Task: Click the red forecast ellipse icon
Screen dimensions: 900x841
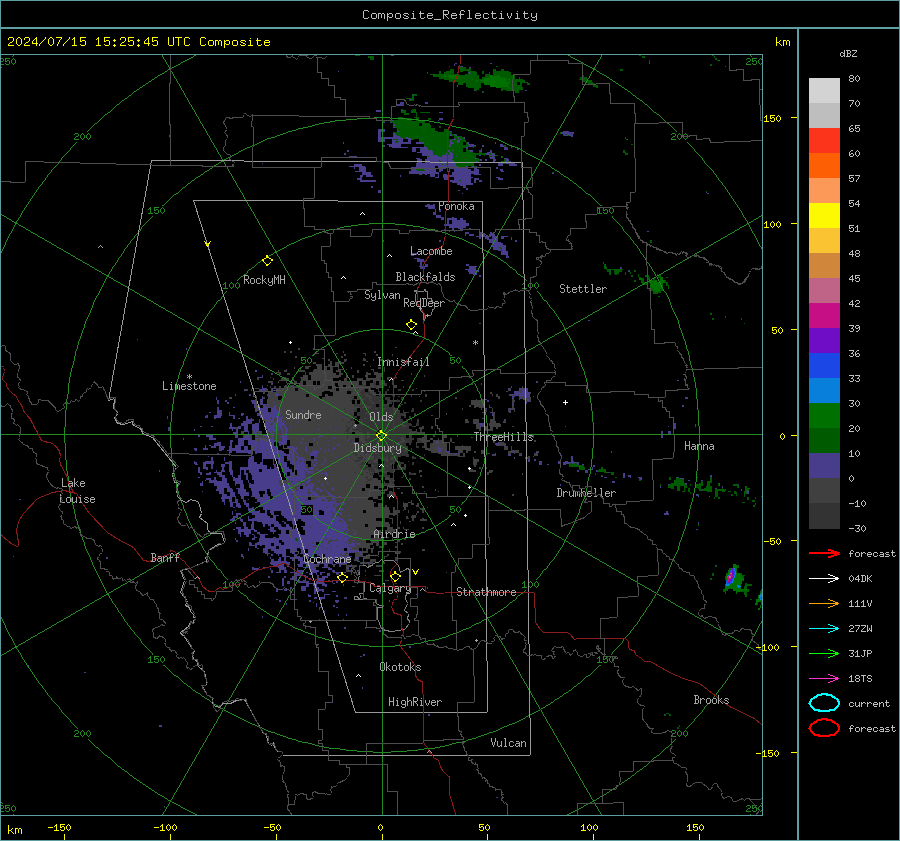Action: 824,728
